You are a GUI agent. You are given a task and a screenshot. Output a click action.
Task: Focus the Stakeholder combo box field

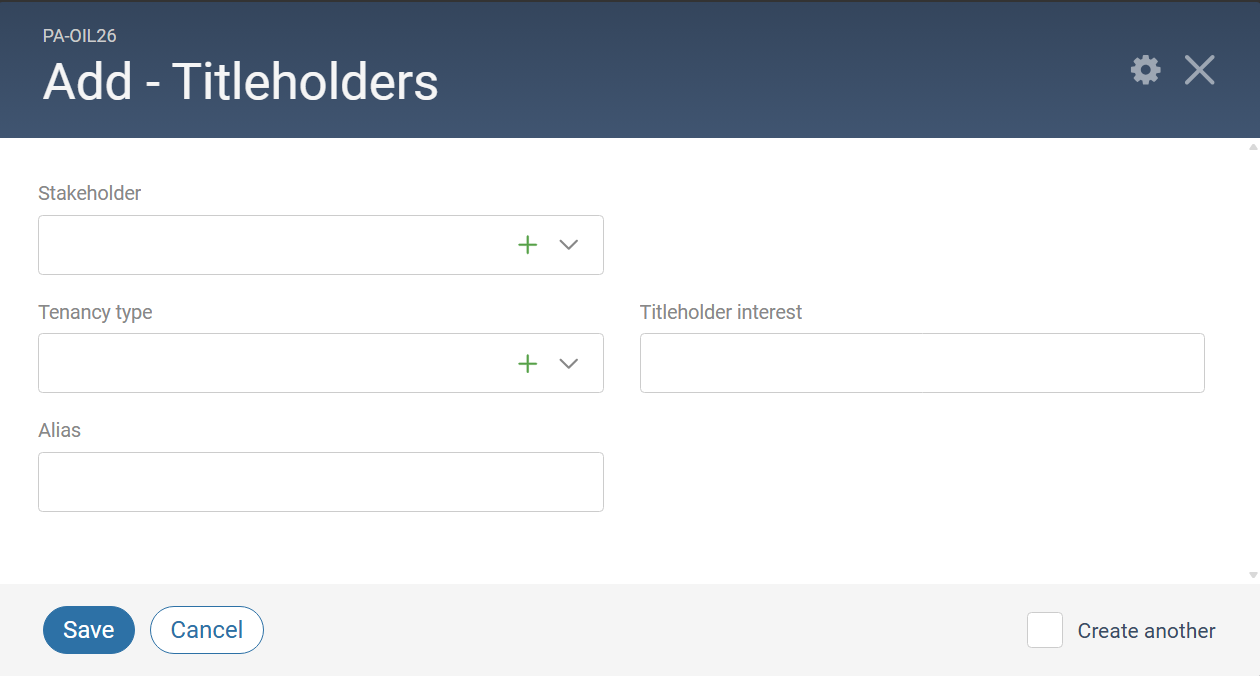pyautogui.click(x=321, y=245)
